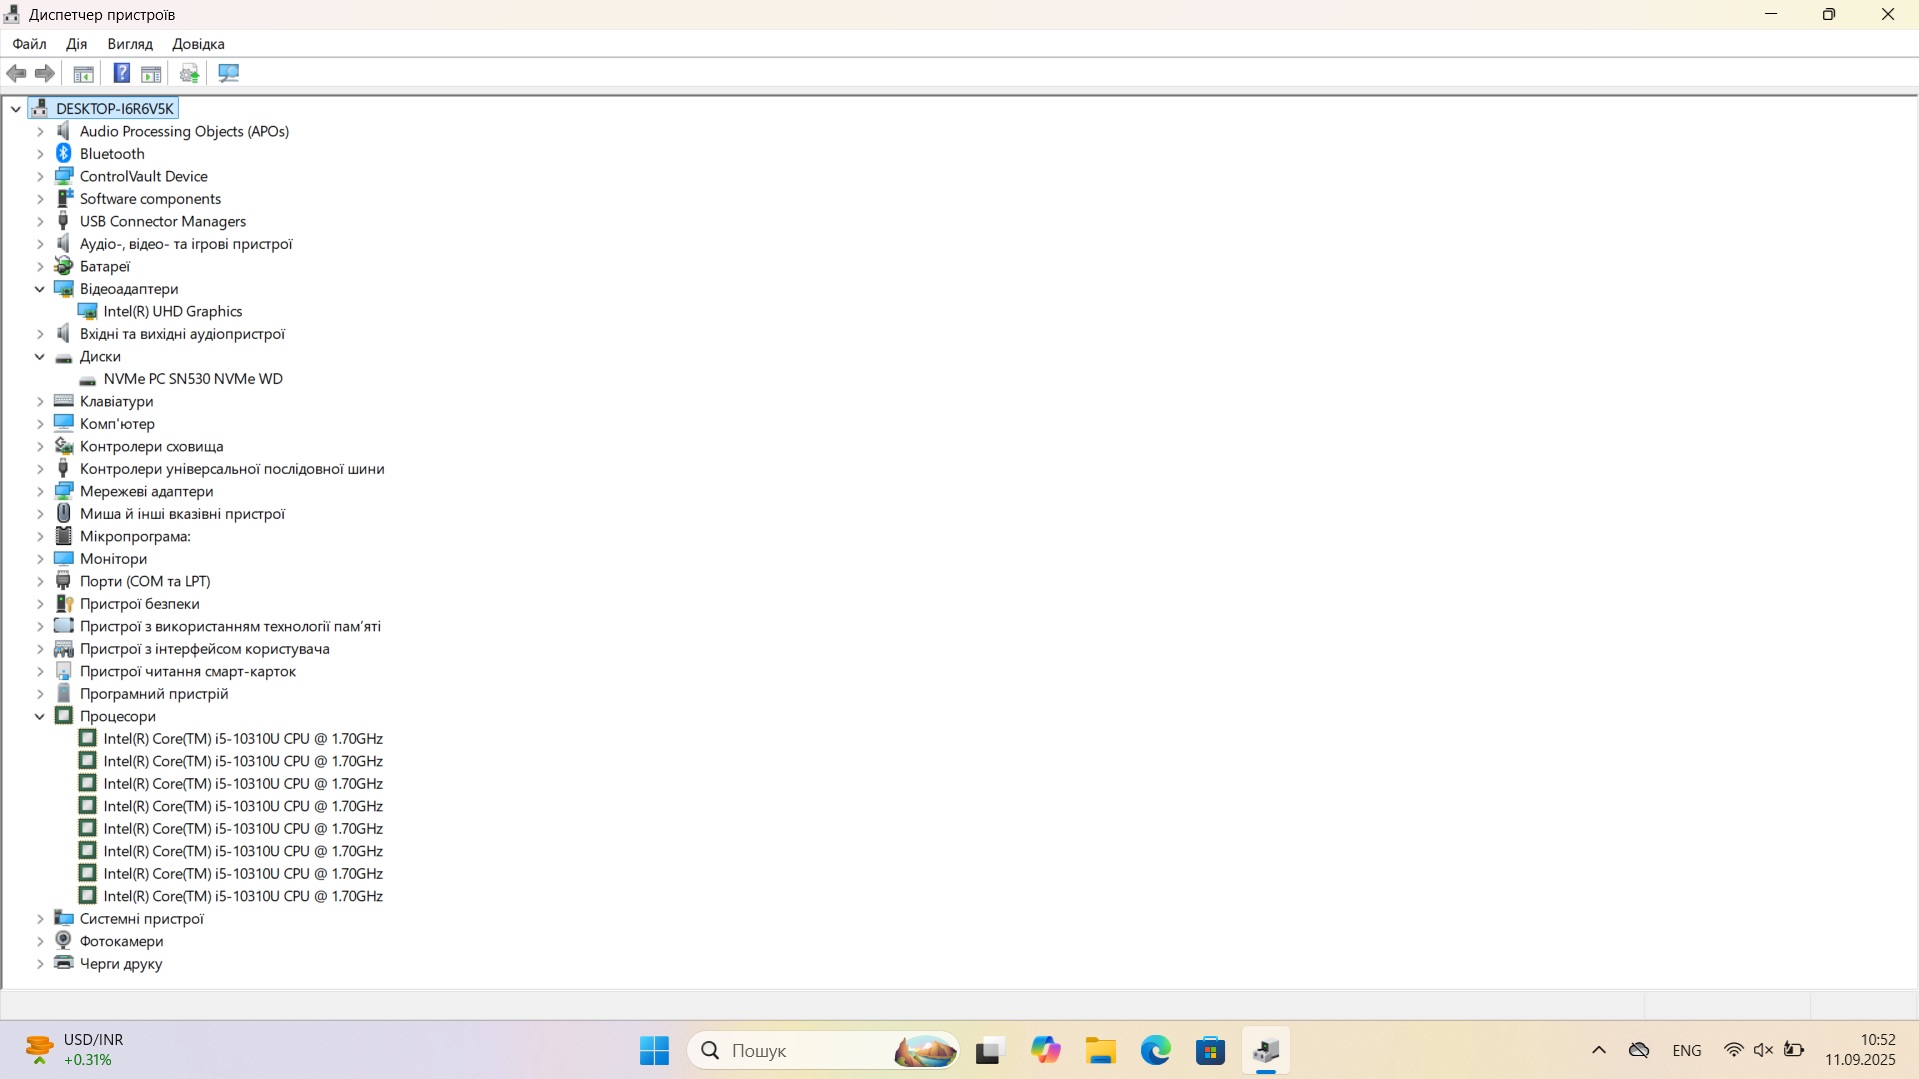Collapse the Відеоадаптери category

click(40, 289)
